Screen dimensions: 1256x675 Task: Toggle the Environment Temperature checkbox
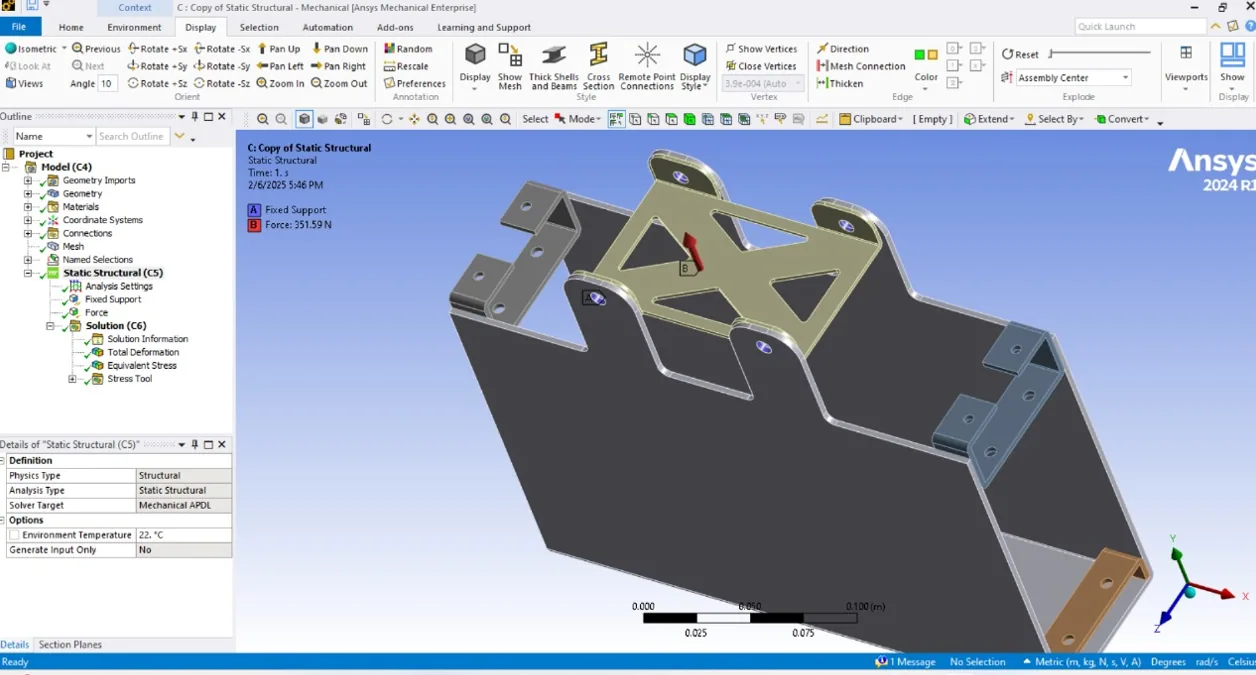click(x=14, y=535)
